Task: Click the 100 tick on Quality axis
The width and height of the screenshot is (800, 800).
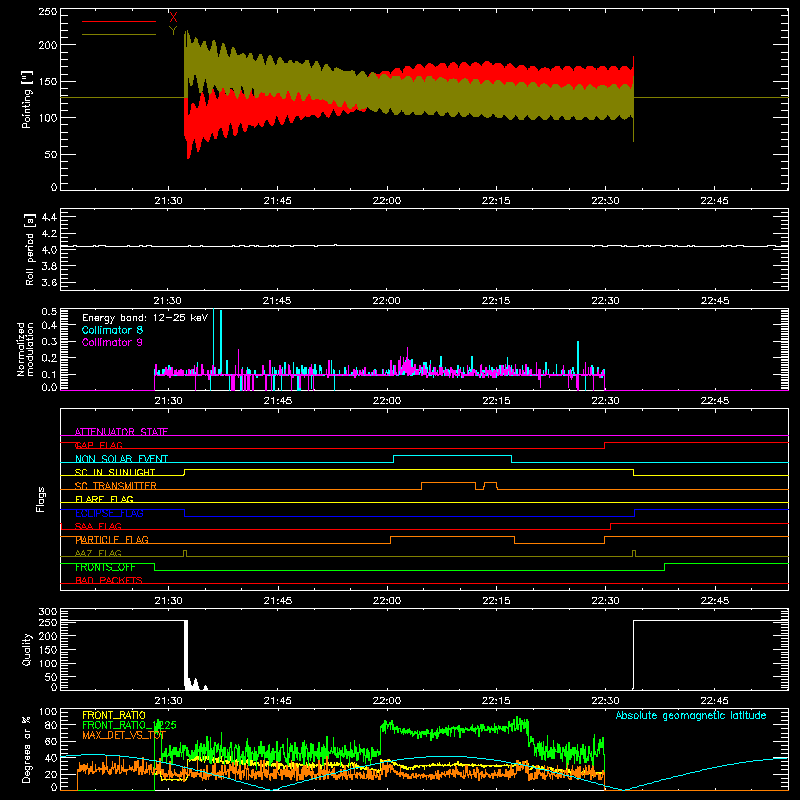Action: 47,663
